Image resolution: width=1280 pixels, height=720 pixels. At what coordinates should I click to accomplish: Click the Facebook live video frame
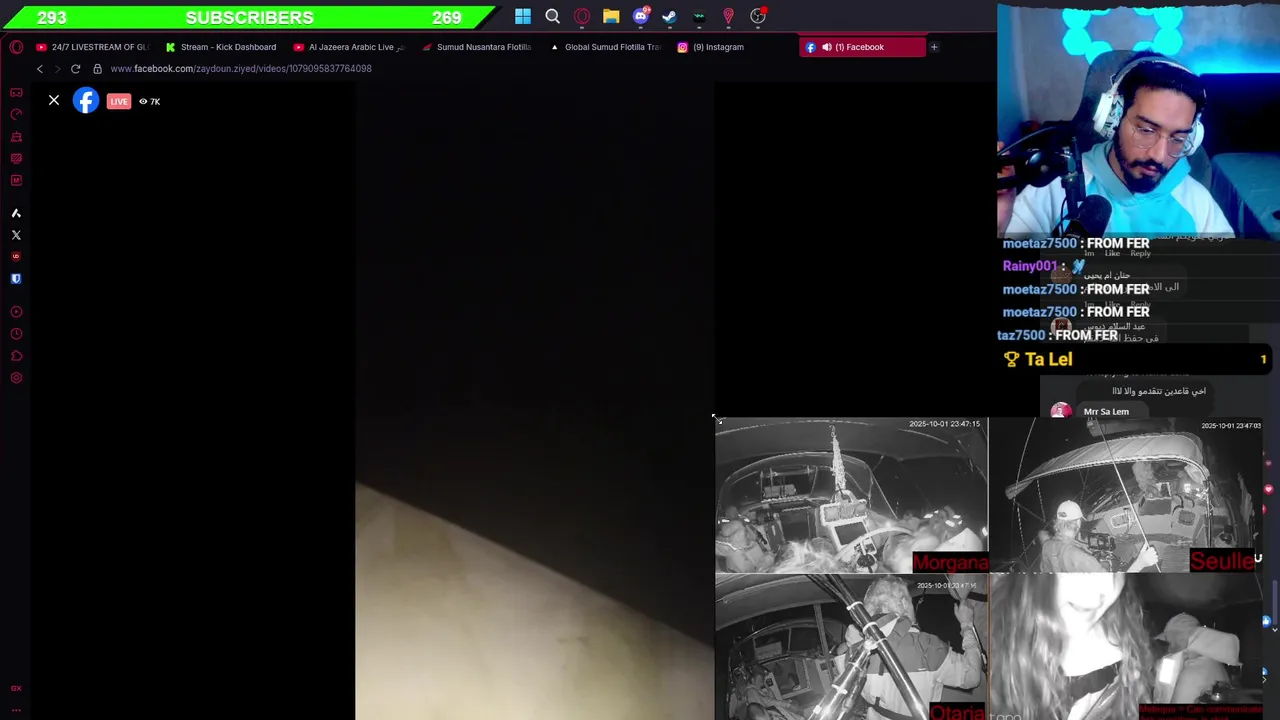(534, 400)
